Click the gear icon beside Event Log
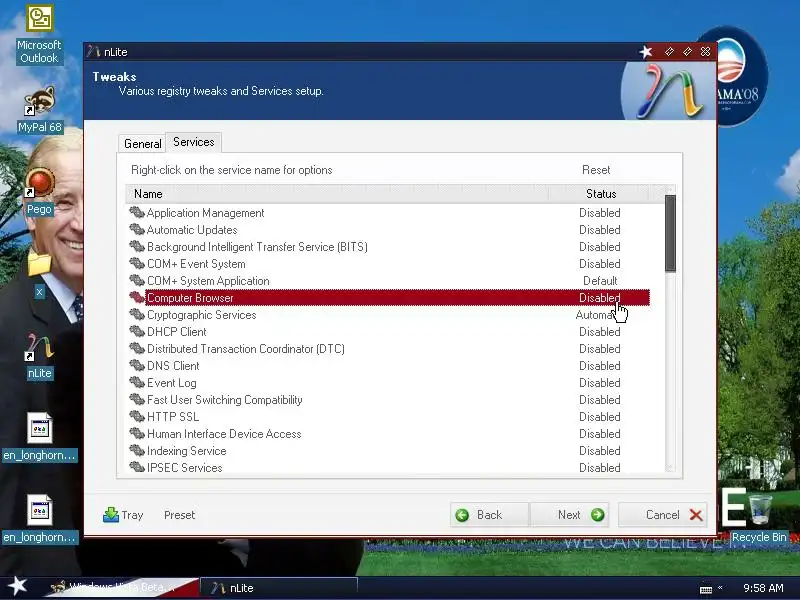The image size is (800, 600). tap(137, 382)
